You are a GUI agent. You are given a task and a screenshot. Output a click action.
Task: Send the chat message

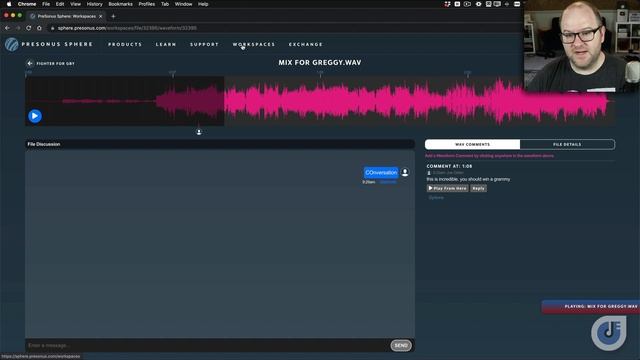click(401, 345)
